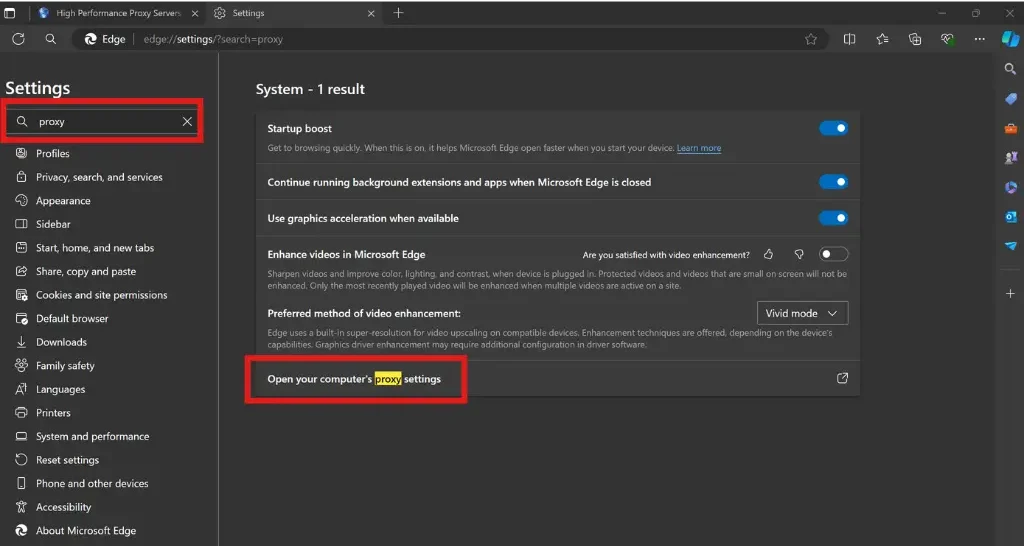Click the settings search field
1024x546 pixels.
[103, 121]
